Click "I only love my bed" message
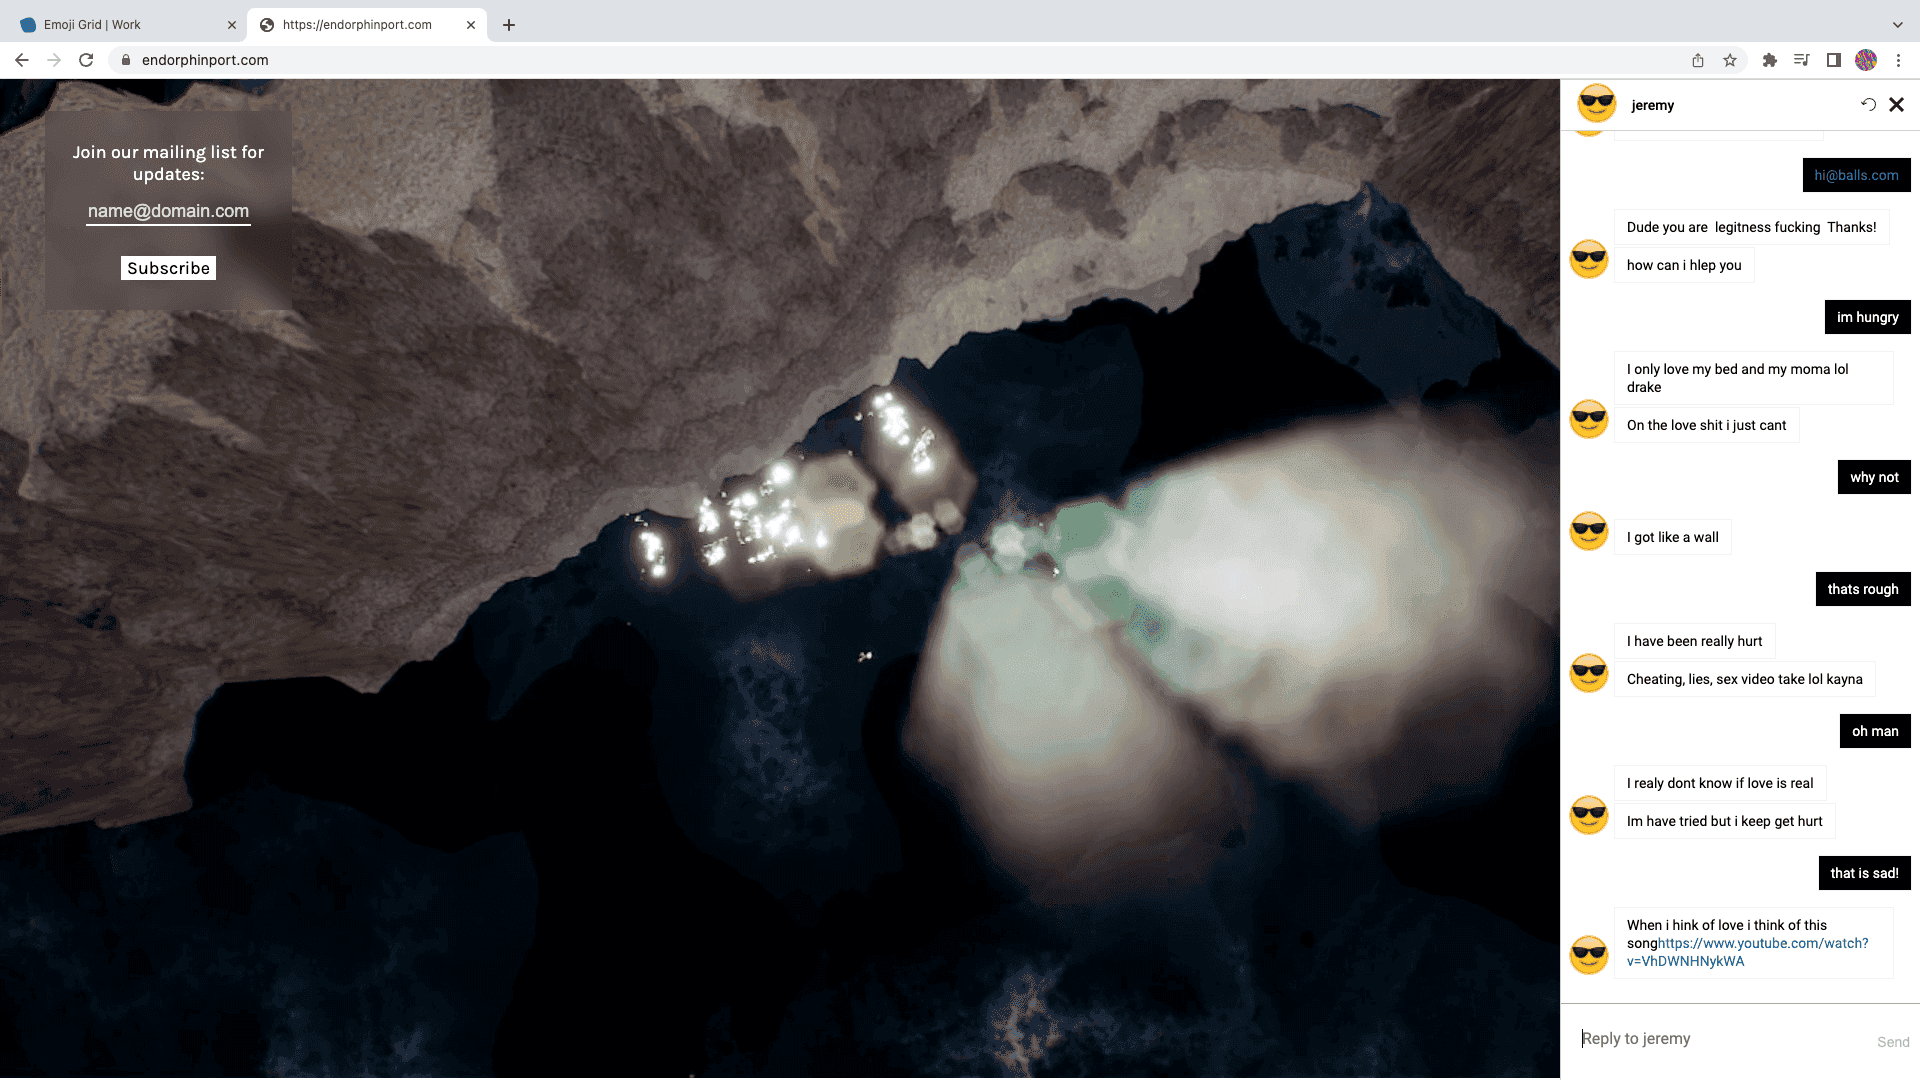 [x=1754, y=378]
